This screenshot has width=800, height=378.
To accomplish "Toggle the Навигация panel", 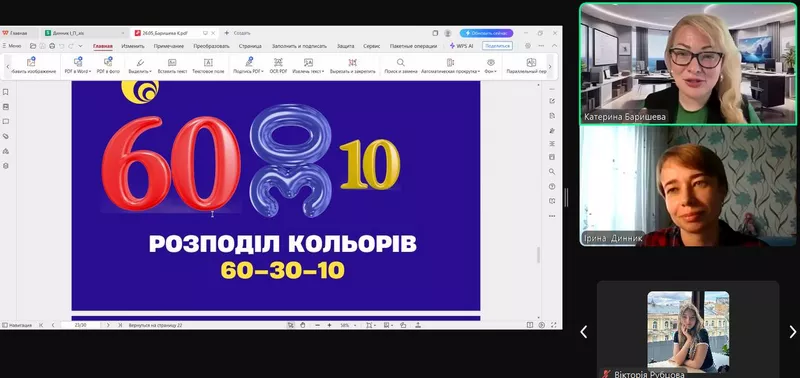I will 17,325.
